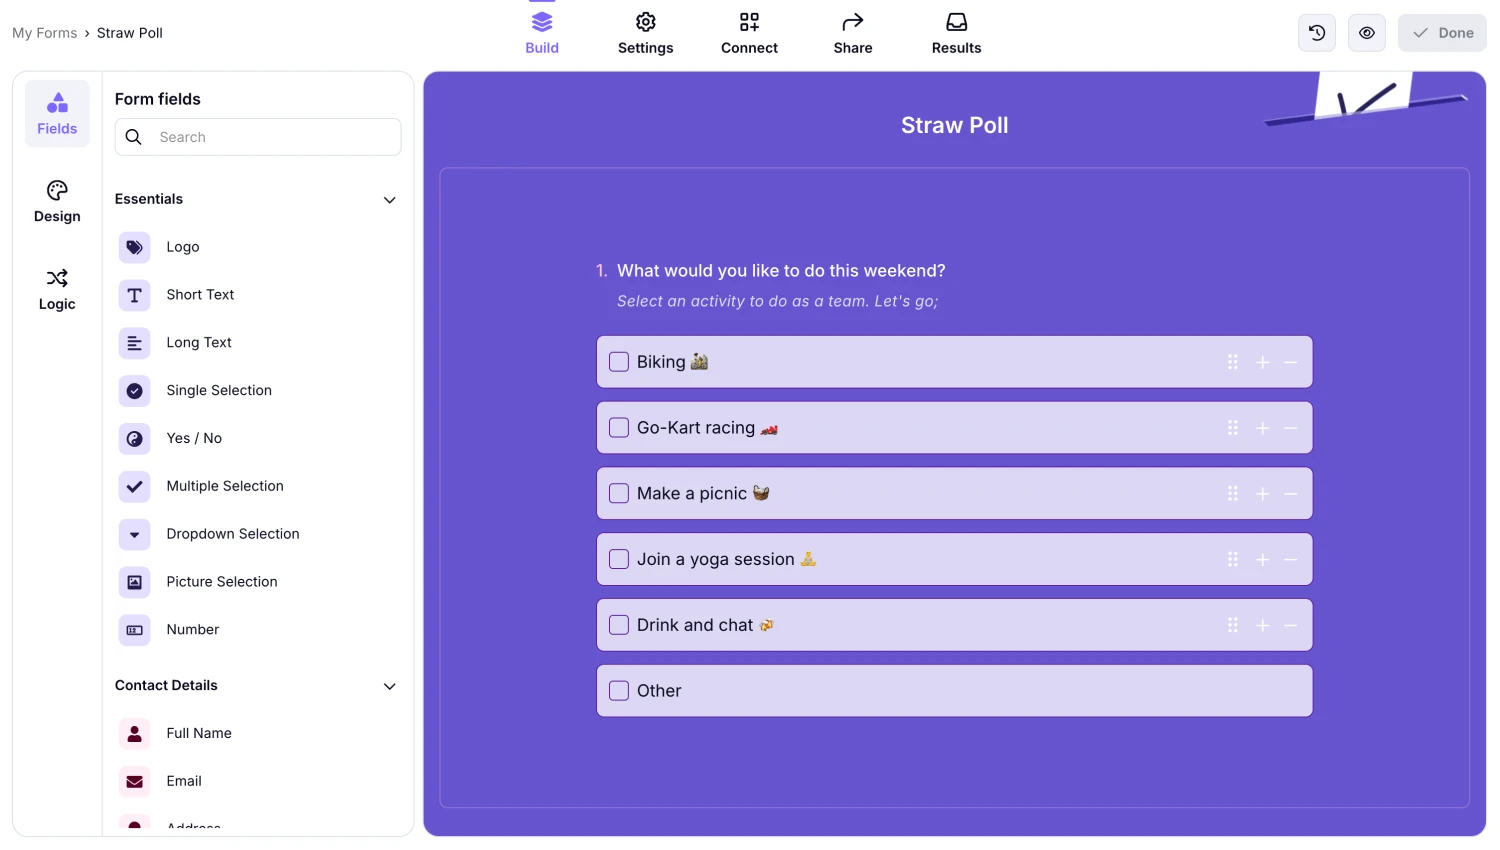Insert a Number field
Screen dimensions: 1500x850
tap(192, 629)
